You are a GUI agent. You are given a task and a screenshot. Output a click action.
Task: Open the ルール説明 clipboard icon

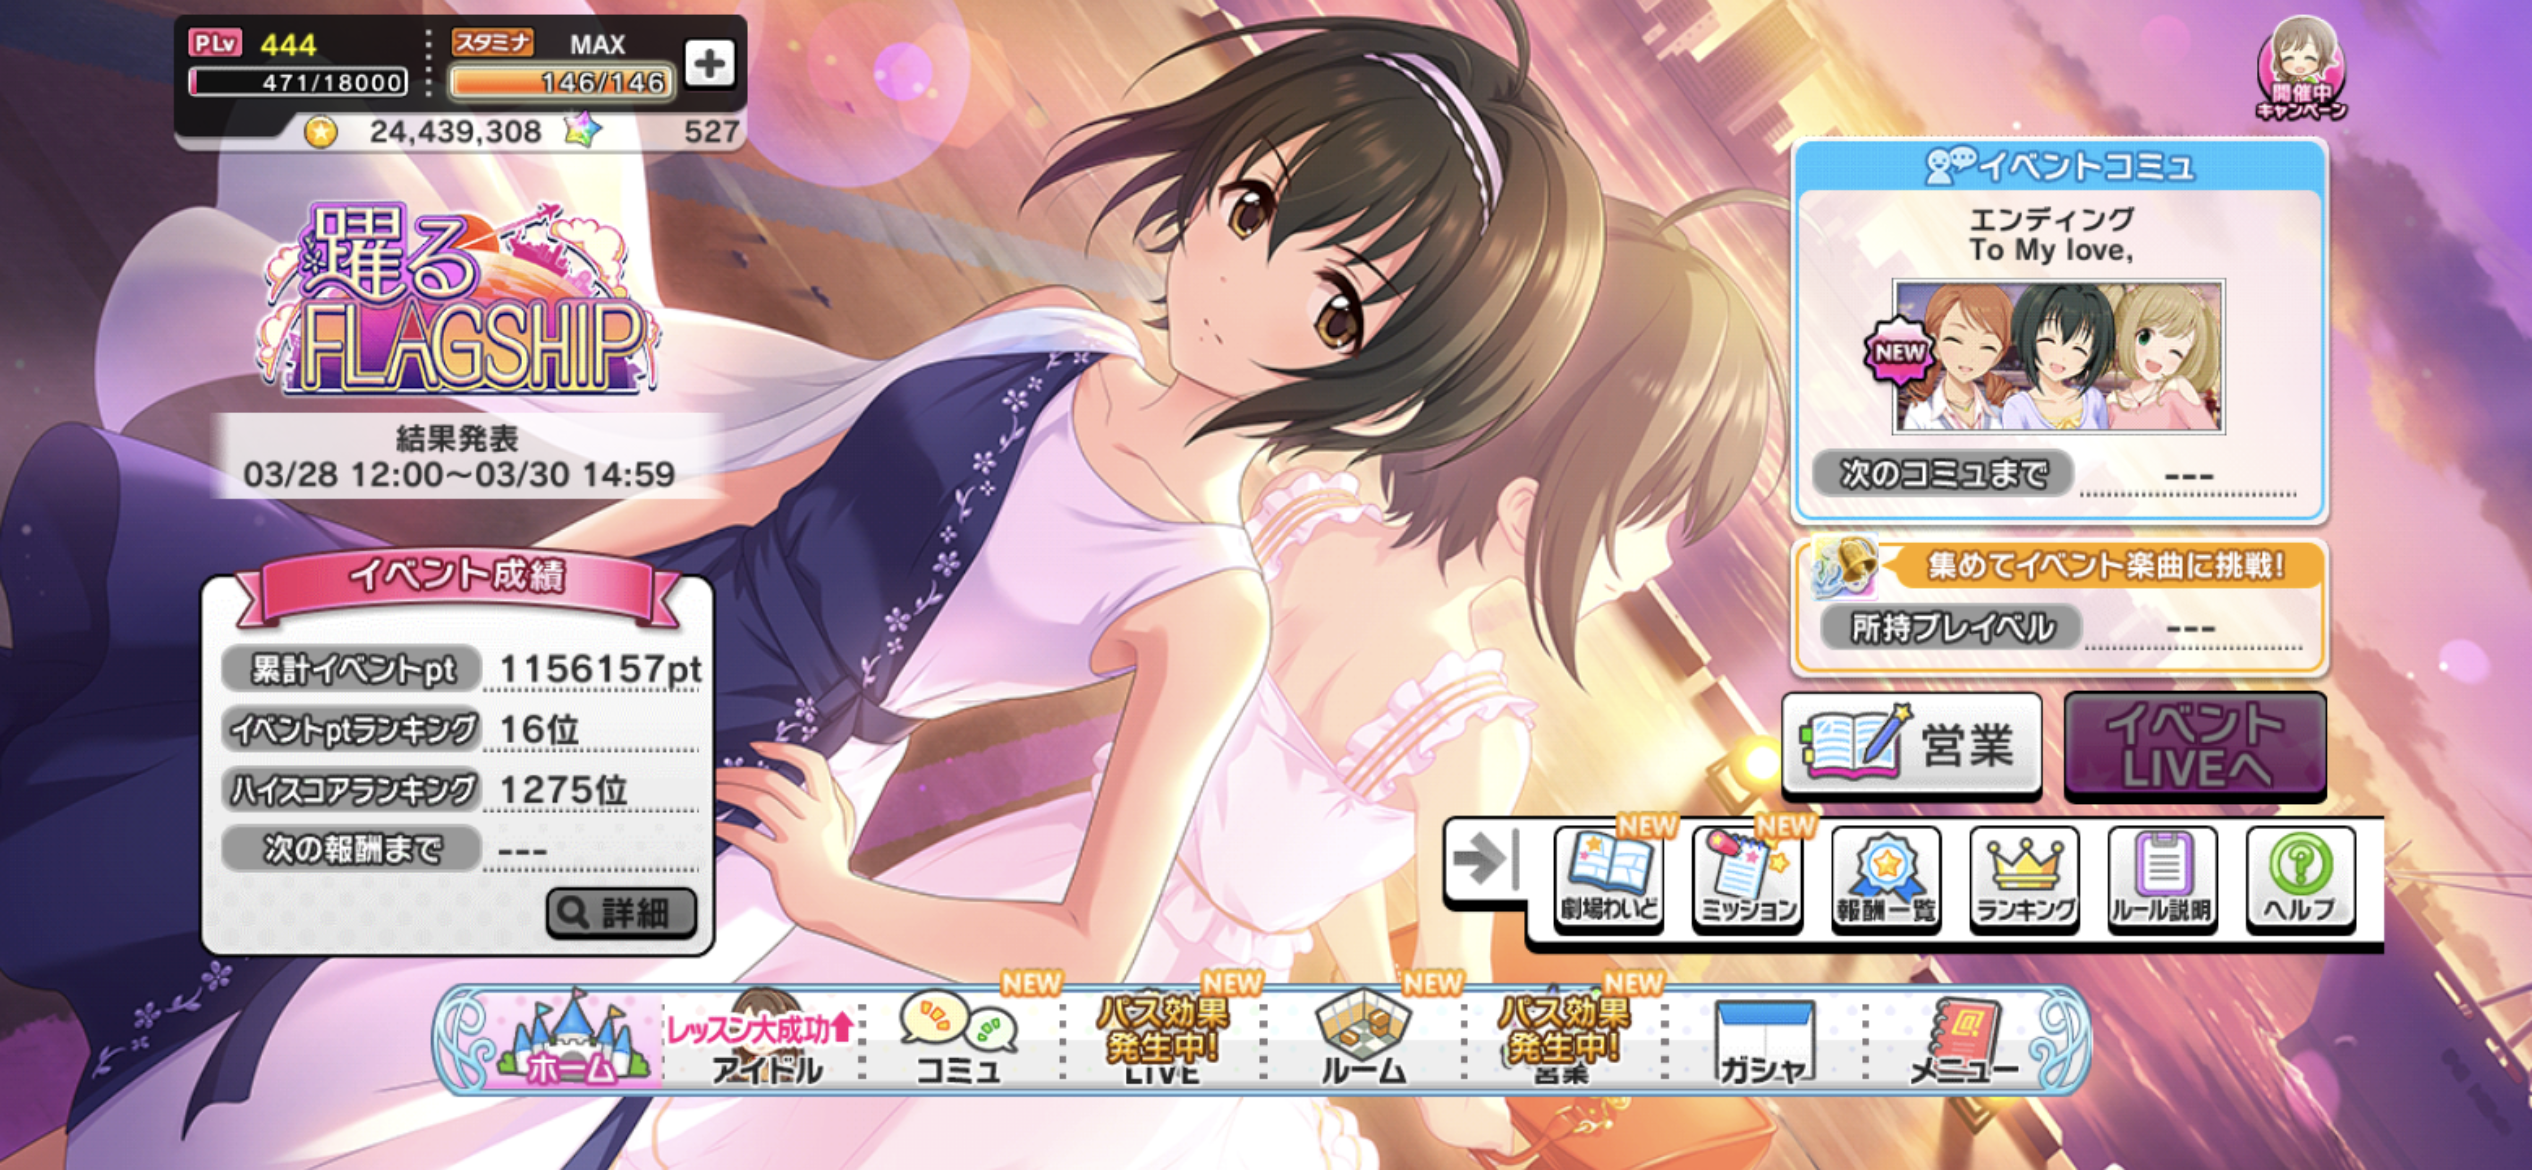click(x=2162, y=880)
